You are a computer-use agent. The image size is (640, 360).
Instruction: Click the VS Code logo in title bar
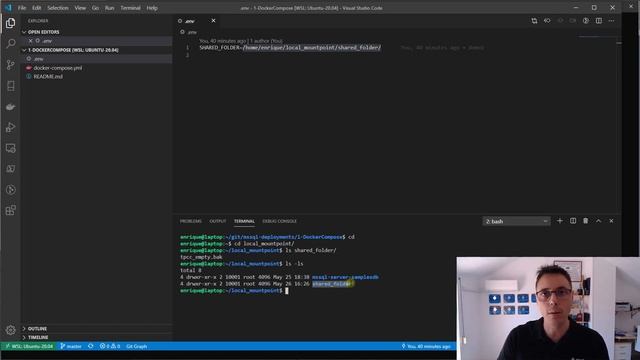[8, 8]
